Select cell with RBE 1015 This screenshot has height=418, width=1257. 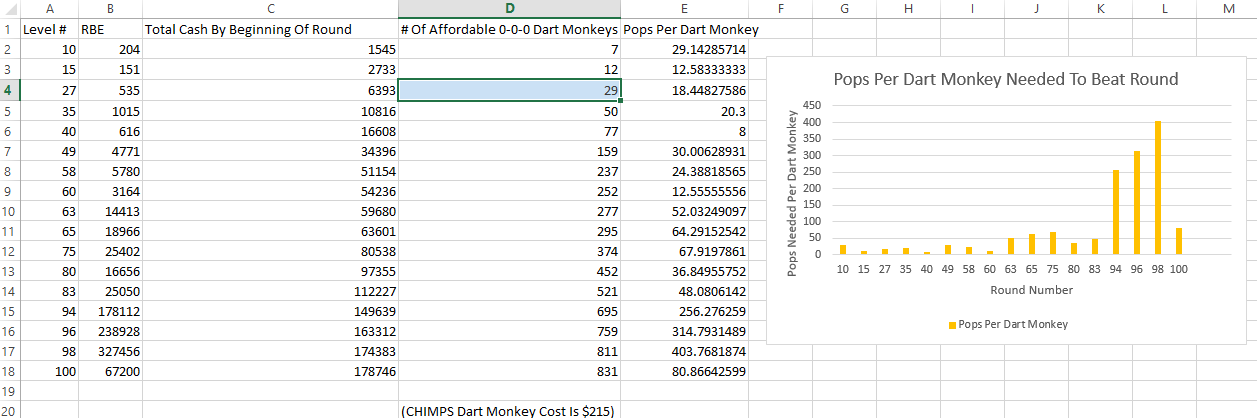(x=111, y=109)
